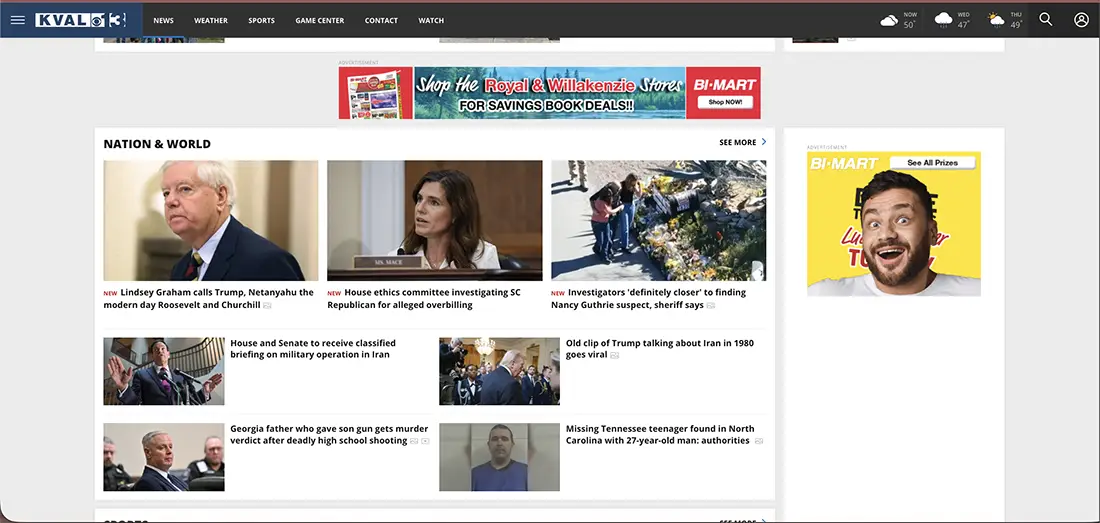Image resolution: width=1100 pixels, height=523 pixels.
Task: Click the mugshot thumbnail for Tennessee teenager story
Action: (x=499, y=457)
